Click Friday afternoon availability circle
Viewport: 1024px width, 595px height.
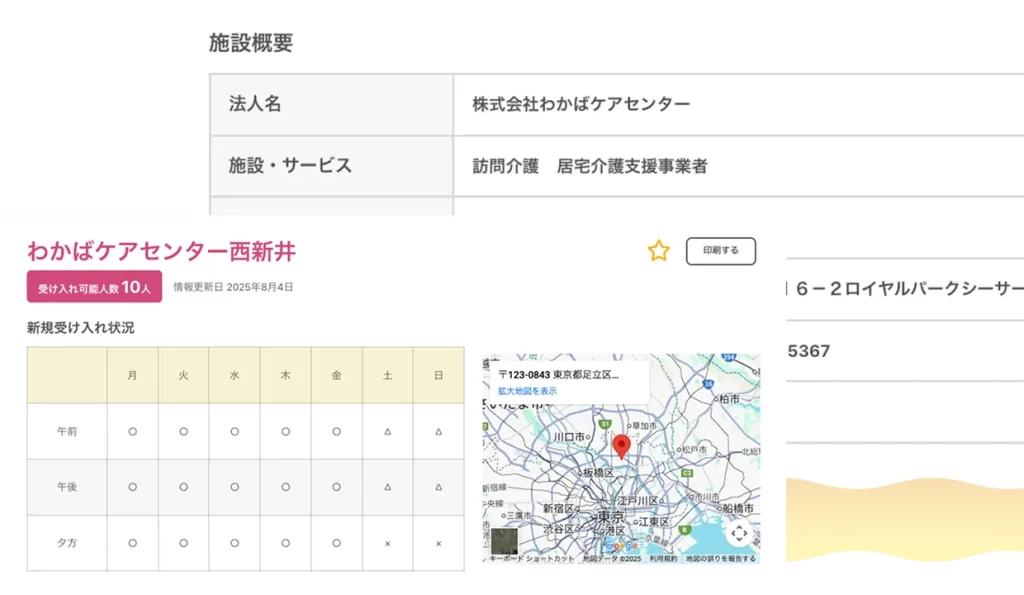click(x=336, y=487)
